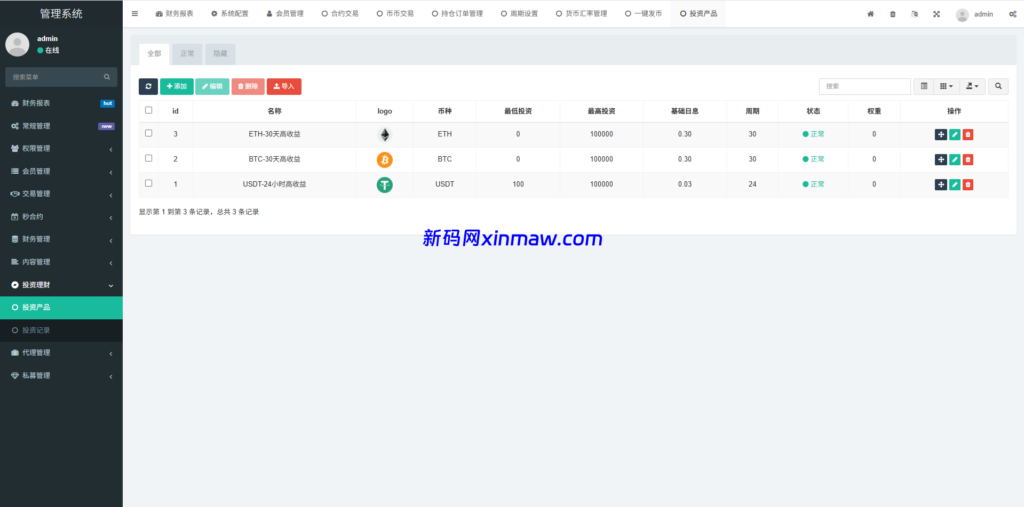Image resolution: width=1024 pixels, height=507 pixels.
Task: Expand 会员管理 in the sidebar
Action: (x=61, y=171)
